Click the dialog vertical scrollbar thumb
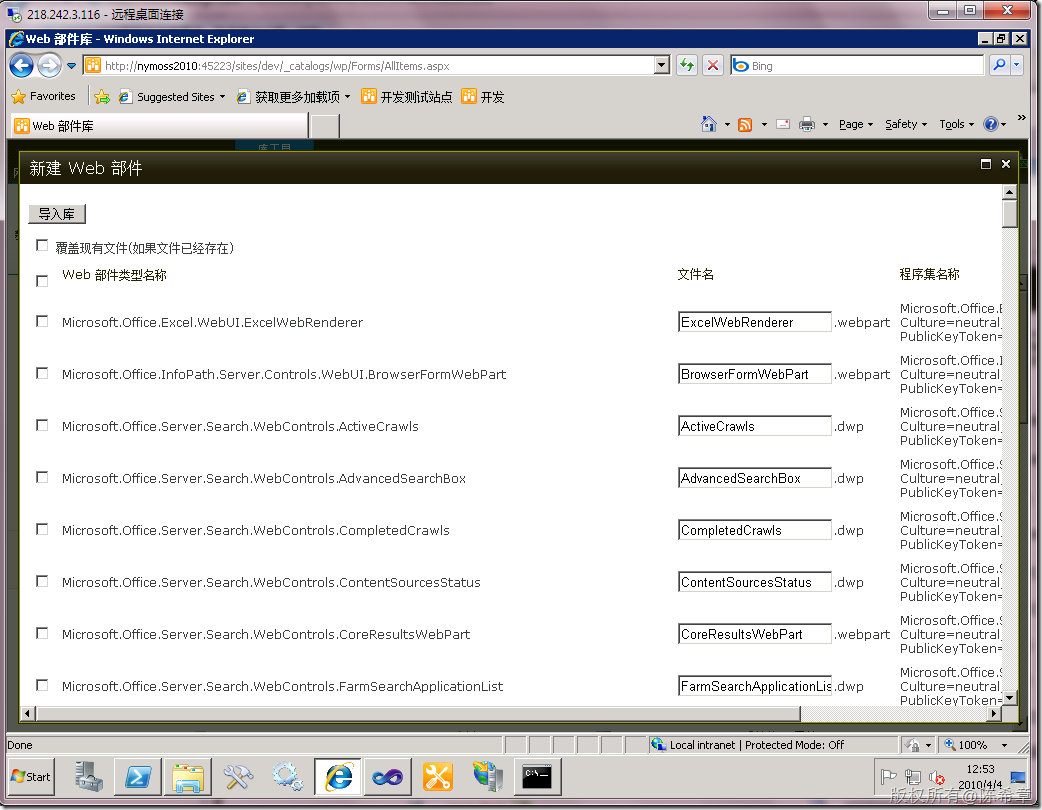This screenshot has height=810, width=1042. [1009, 213]
